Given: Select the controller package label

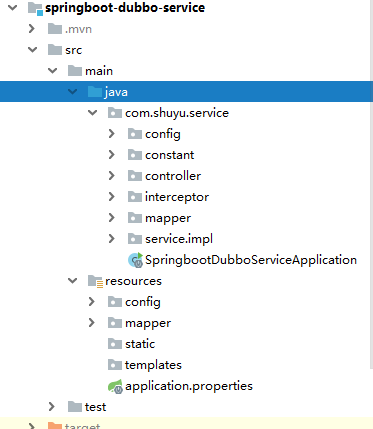Looking at the screenshot, I should click(x=173, y=176).
